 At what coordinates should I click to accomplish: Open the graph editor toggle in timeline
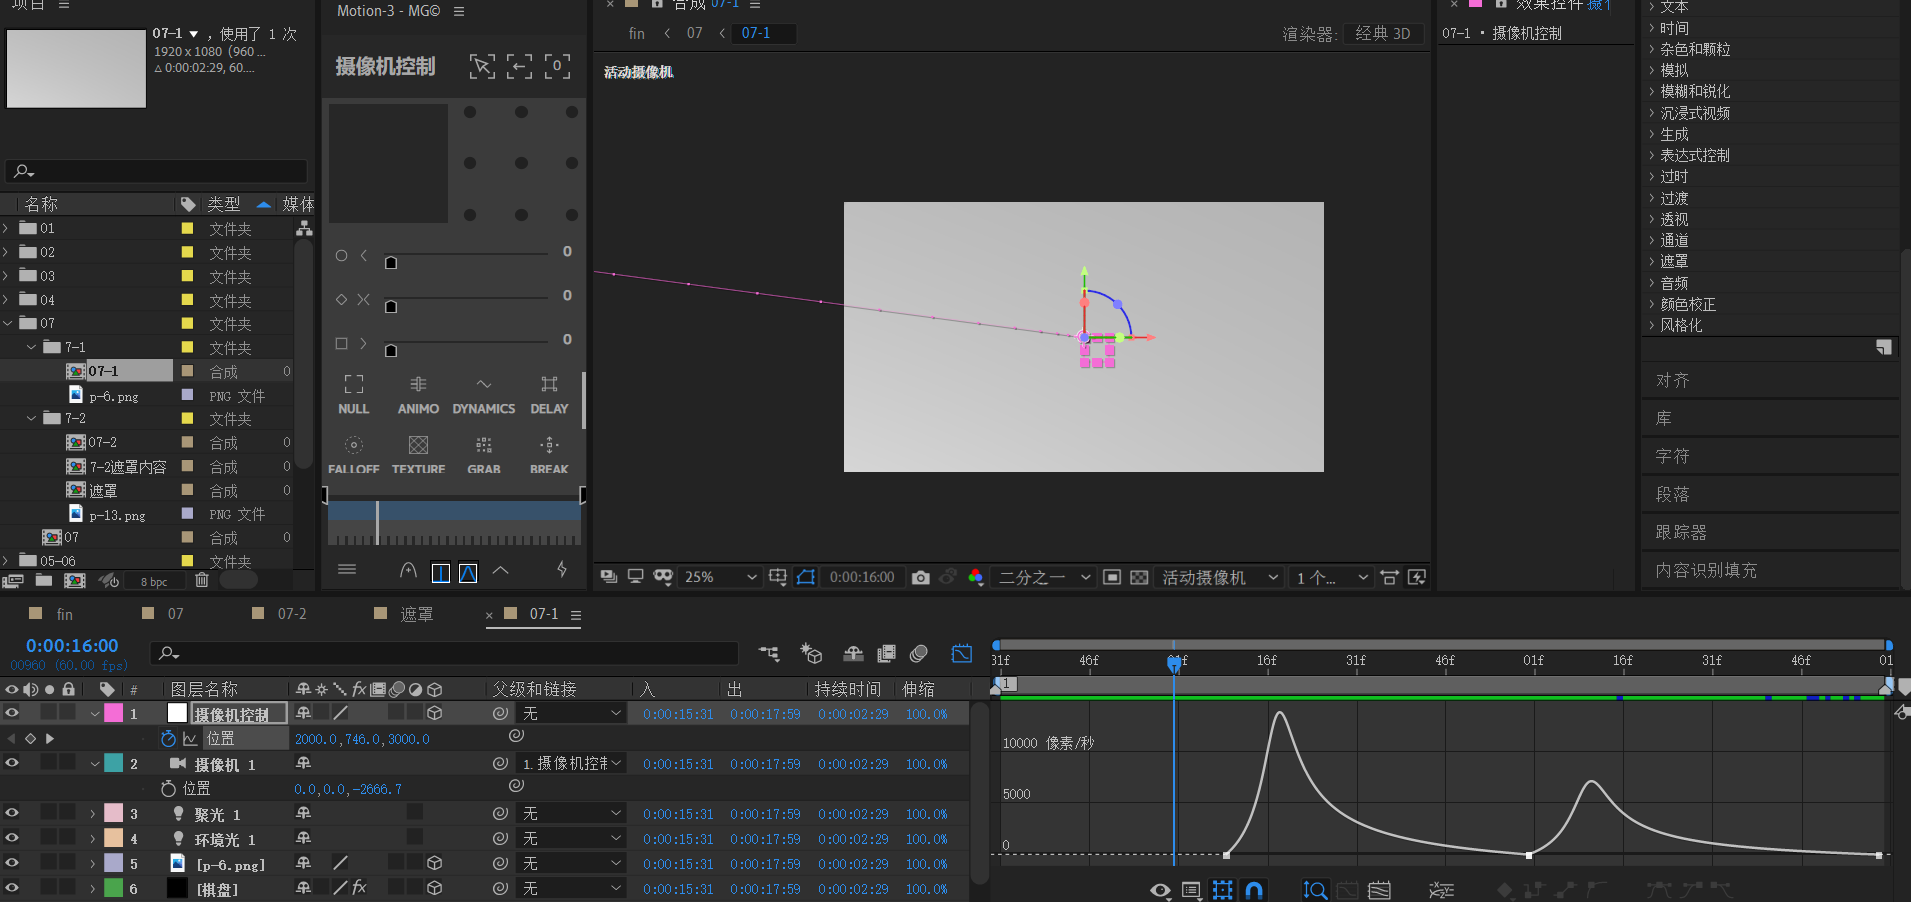coord(962,654)
